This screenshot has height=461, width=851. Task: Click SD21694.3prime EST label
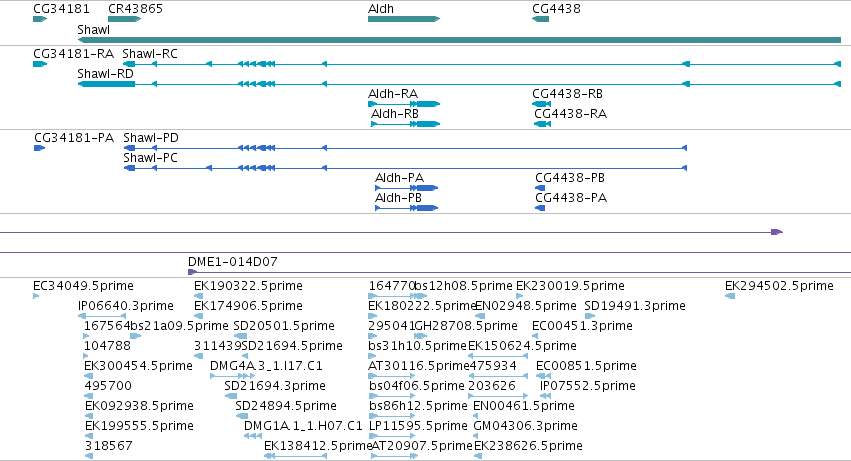tap(275, 386)
